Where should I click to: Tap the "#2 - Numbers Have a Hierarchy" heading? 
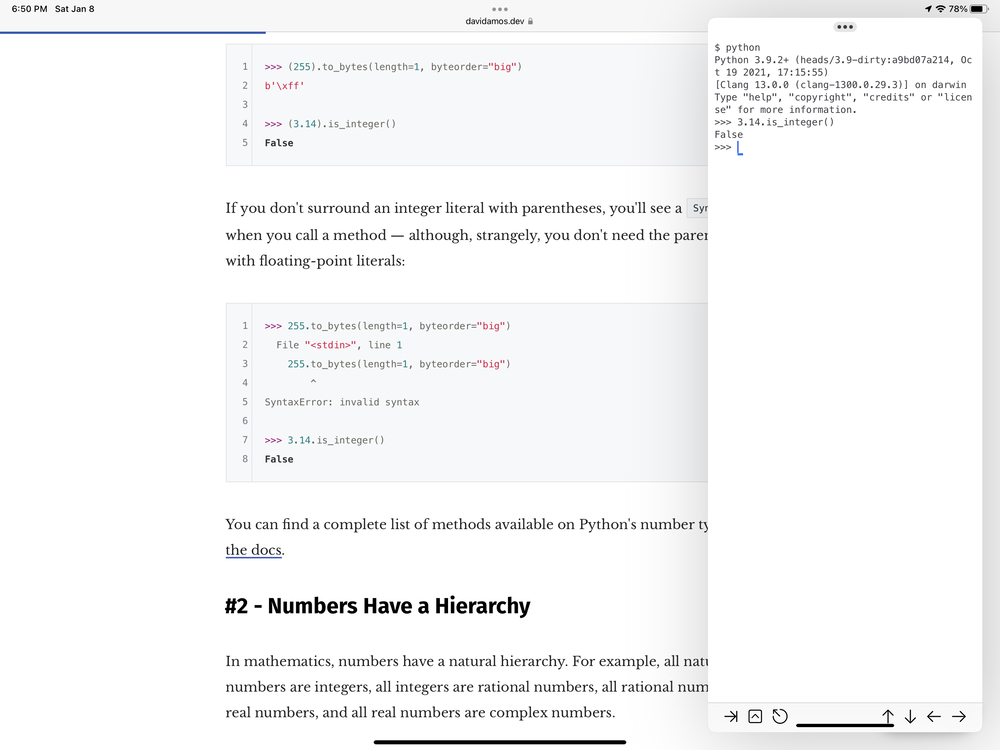pyautogui.click(x=378, y=606)
